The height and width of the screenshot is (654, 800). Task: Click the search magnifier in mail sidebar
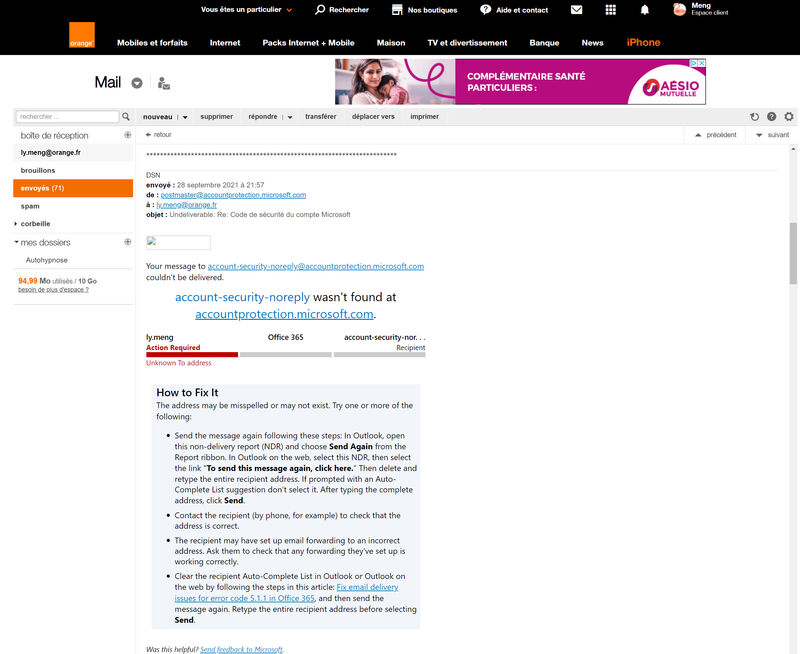pyautogui.click(x=126, y=117)
